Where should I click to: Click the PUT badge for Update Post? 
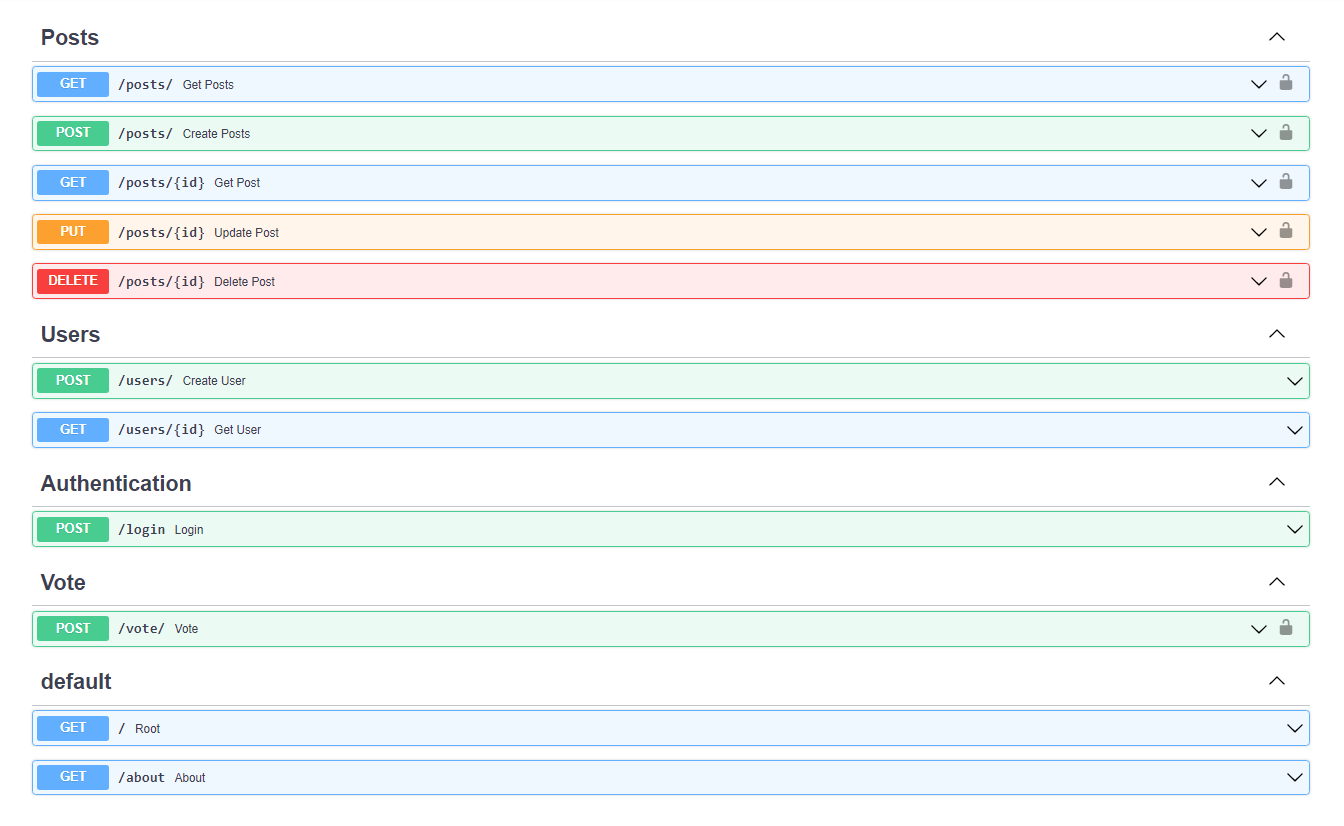coord(73,232)
